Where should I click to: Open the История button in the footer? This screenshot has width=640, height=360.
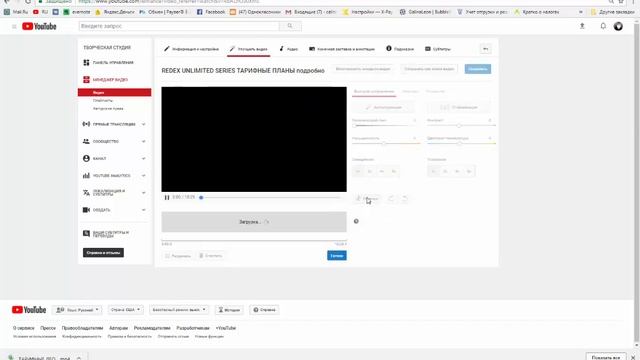coord(229,310)
